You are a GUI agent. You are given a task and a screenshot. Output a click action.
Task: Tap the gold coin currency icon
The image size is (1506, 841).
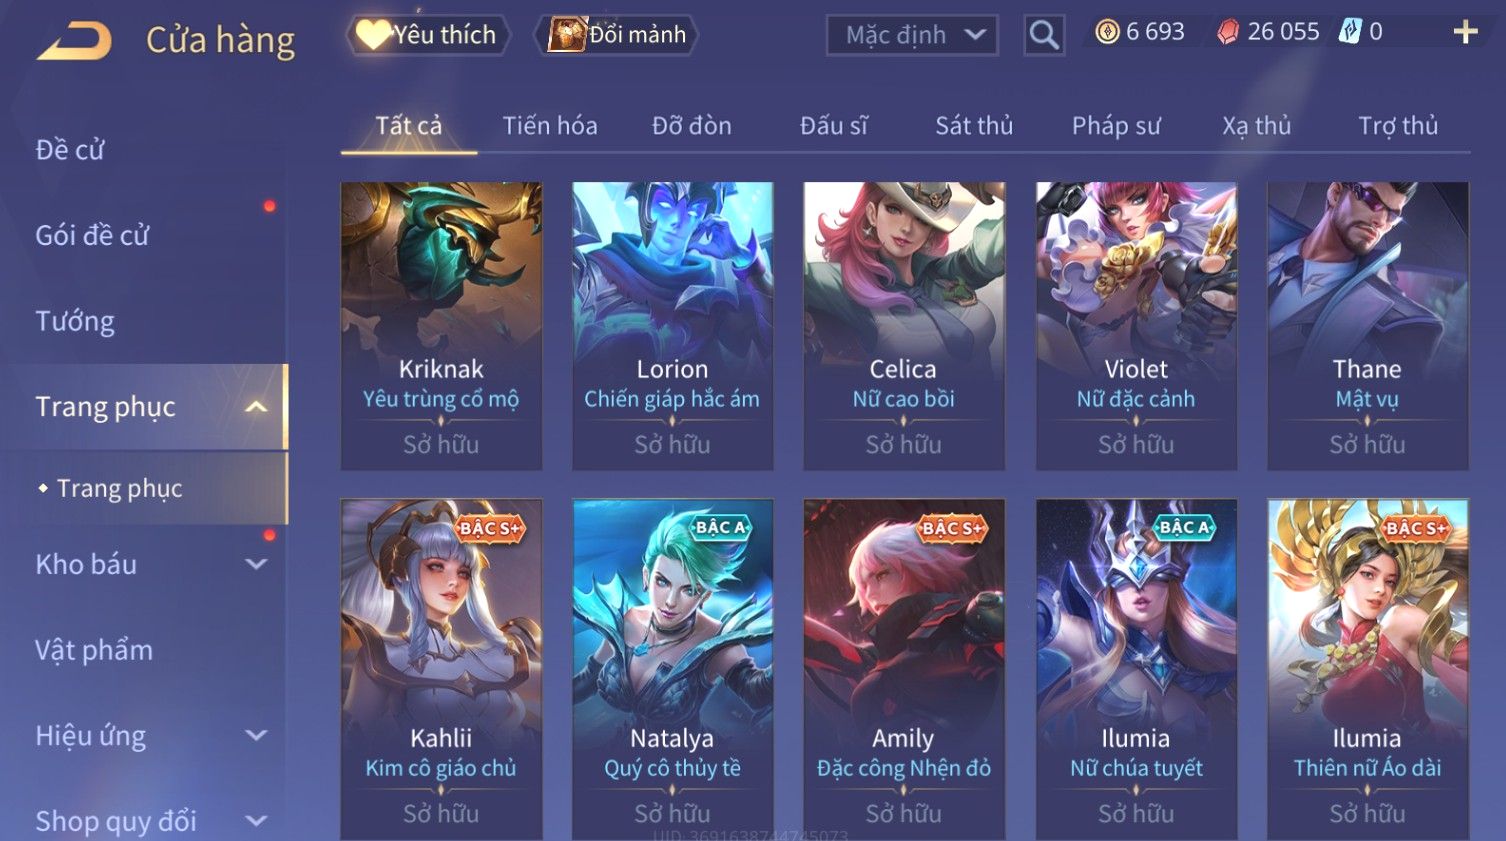[x=1107, y=32]
